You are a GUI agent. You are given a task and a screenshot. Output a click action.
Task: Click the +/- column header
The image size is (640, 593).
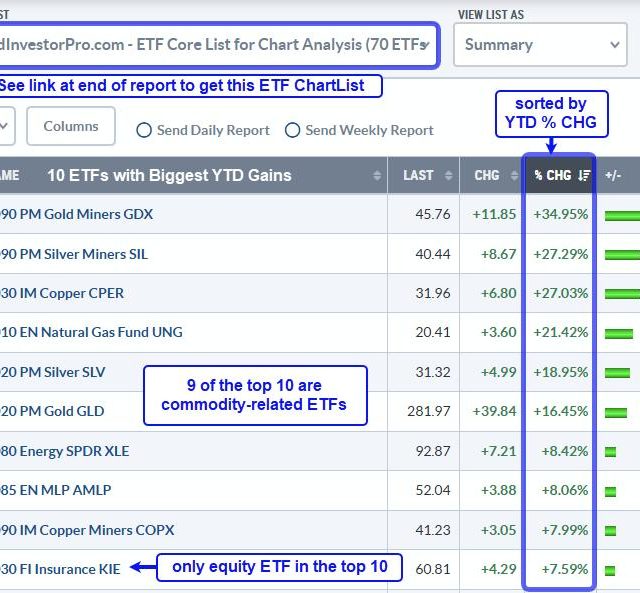pos(614,176)
